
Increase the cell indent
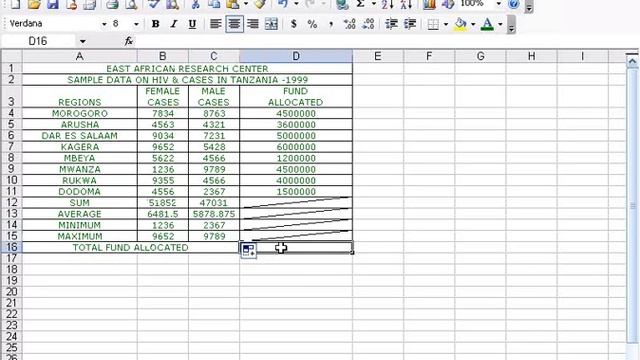[x=410, y=24]
